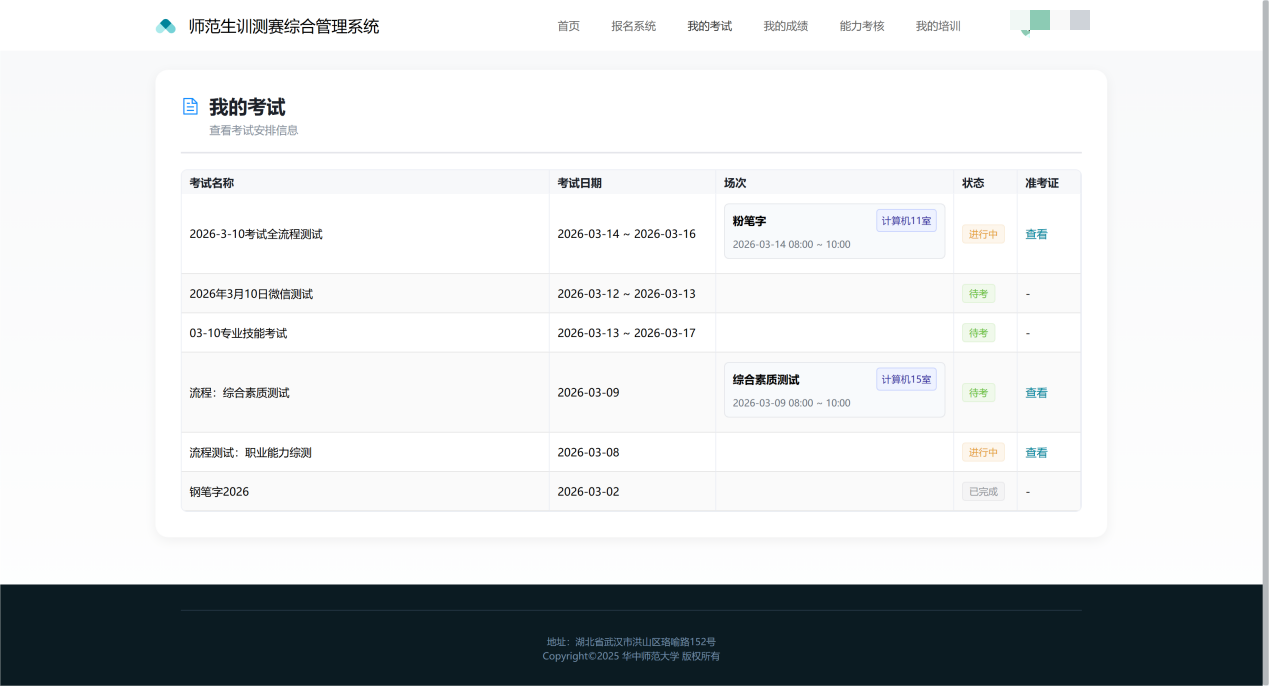This screenshot has width=1269, height=686.
Task: Click the system logo icon
Action: coord(166,26)
